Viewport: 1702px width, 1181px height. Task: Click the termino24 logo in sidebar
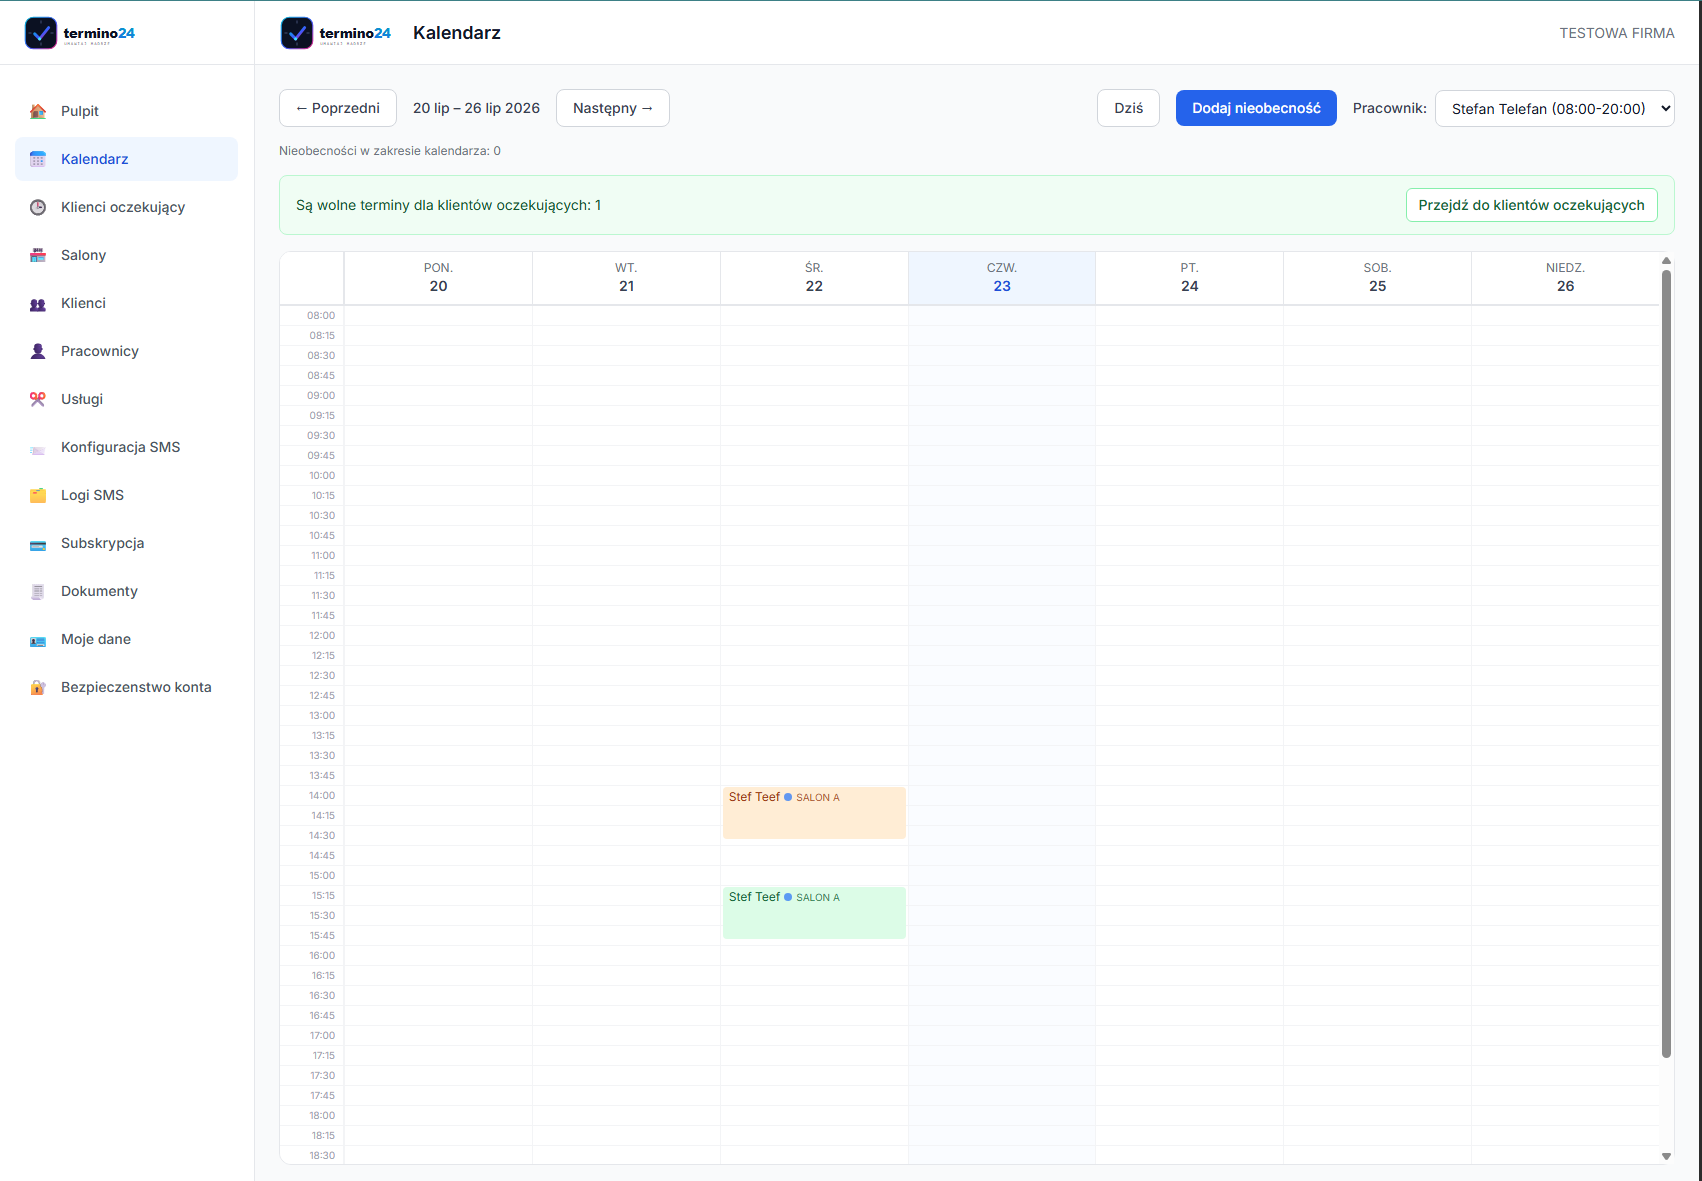80,33
